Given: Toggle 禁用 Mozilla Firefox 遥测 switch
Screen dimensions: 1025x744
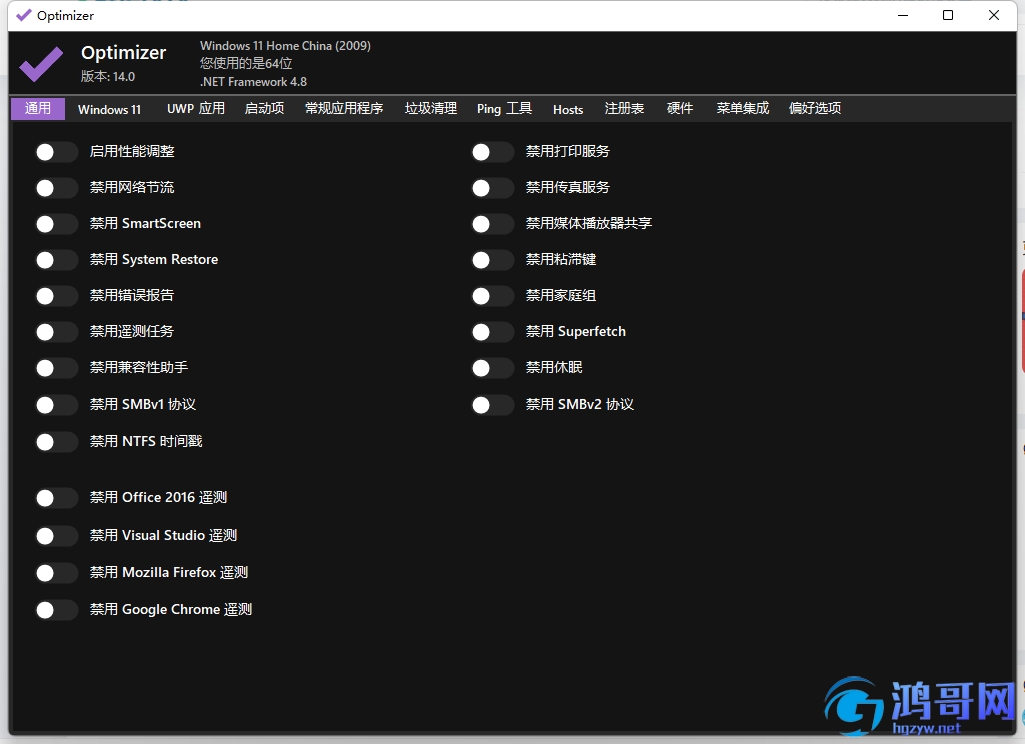Looking at the screenshot, I should tap(56, 573).
